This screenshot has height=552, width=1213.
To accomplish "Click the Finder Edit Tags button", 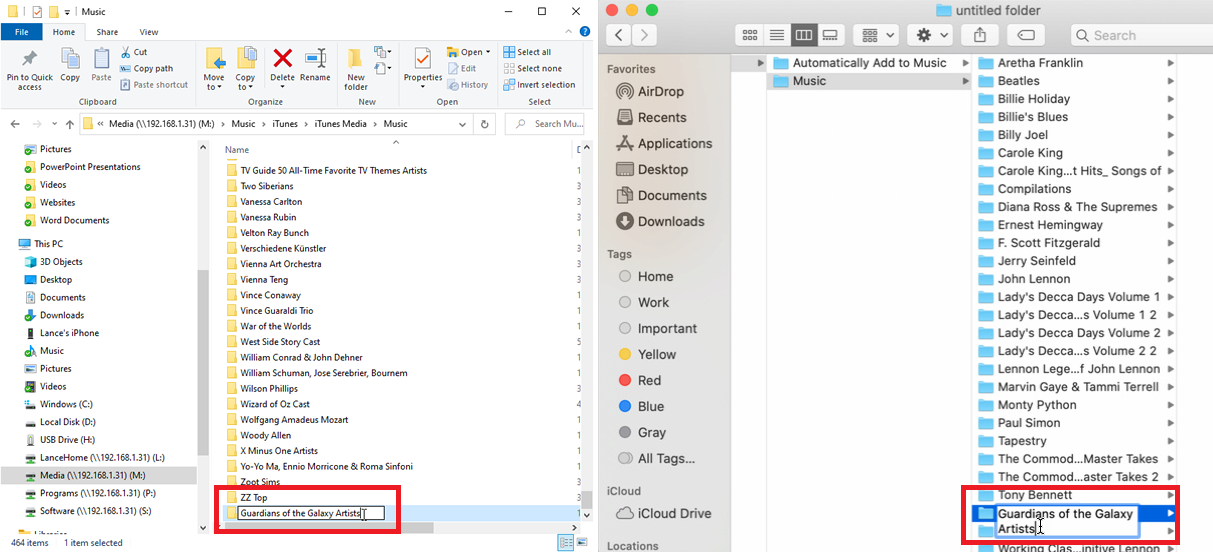I will point(1026,35).
